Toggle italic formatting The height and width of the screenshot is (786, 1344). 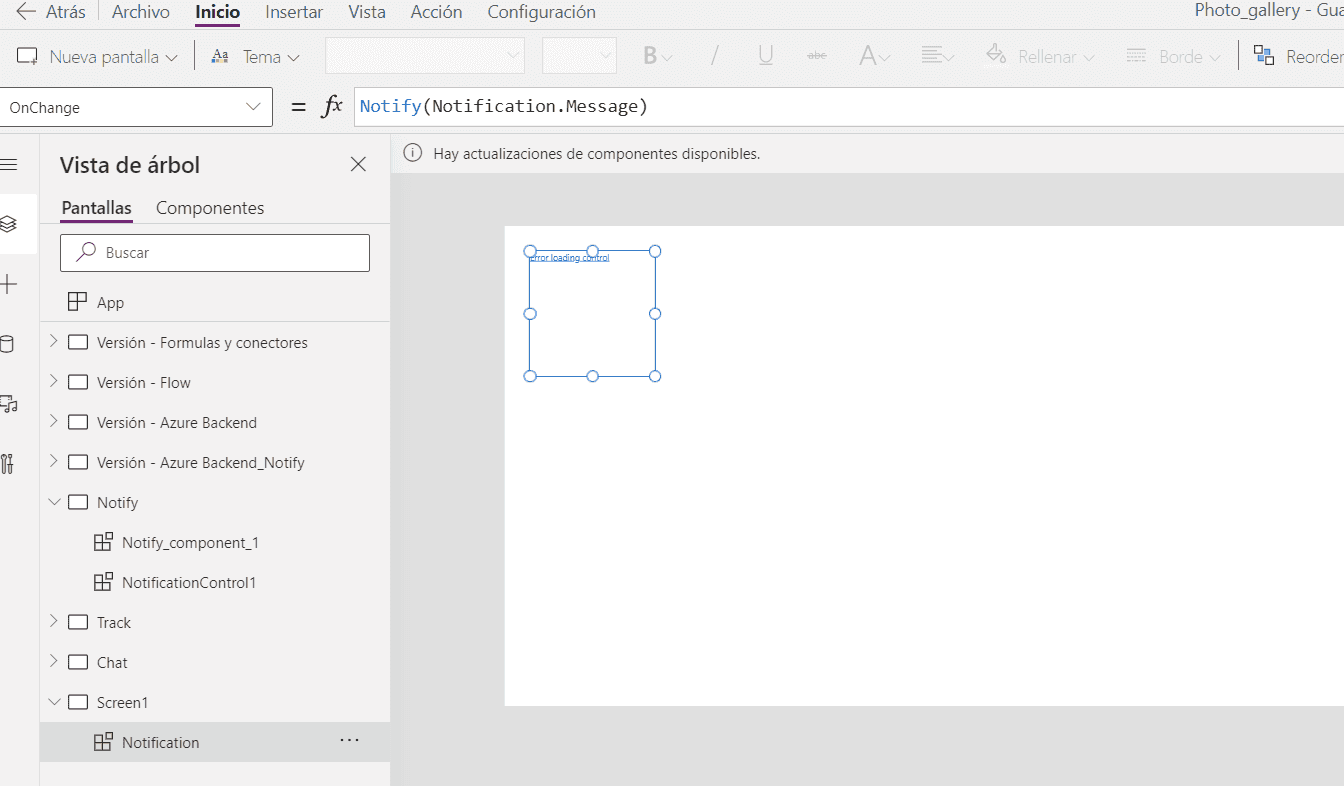click(x=714, y=56)
